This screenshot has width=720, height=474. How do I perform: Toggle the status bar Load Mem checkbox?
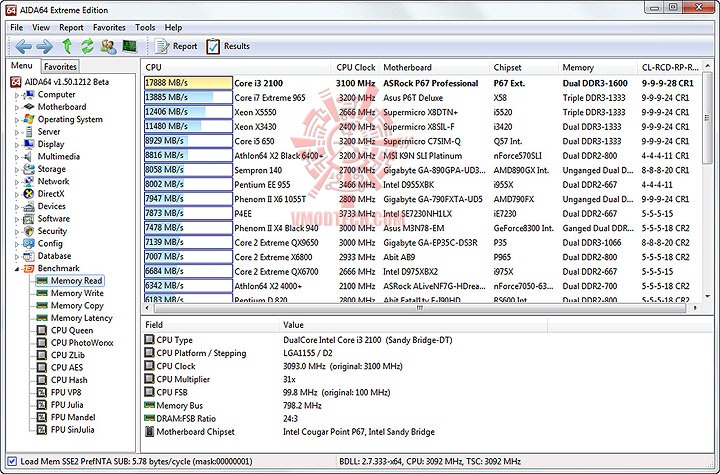point(12,461)
